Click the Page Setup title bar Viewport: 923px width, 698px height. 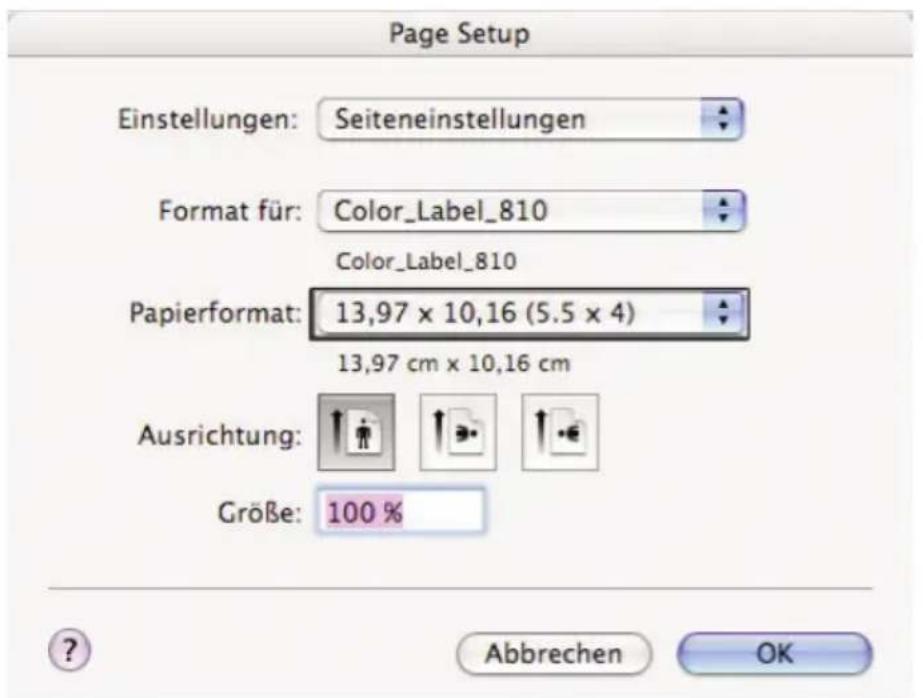click(x=460, y=34)
